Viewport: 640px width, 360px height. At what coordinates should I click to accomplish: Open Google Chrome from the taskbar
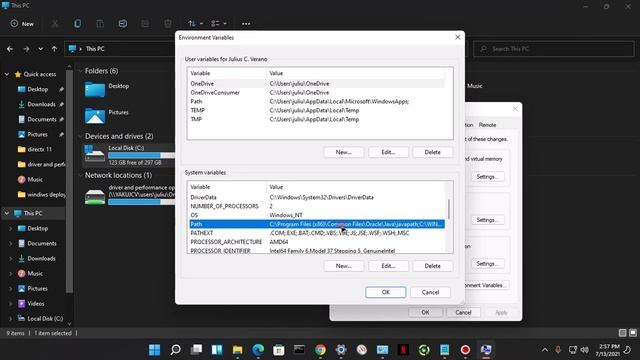[320, 350]
